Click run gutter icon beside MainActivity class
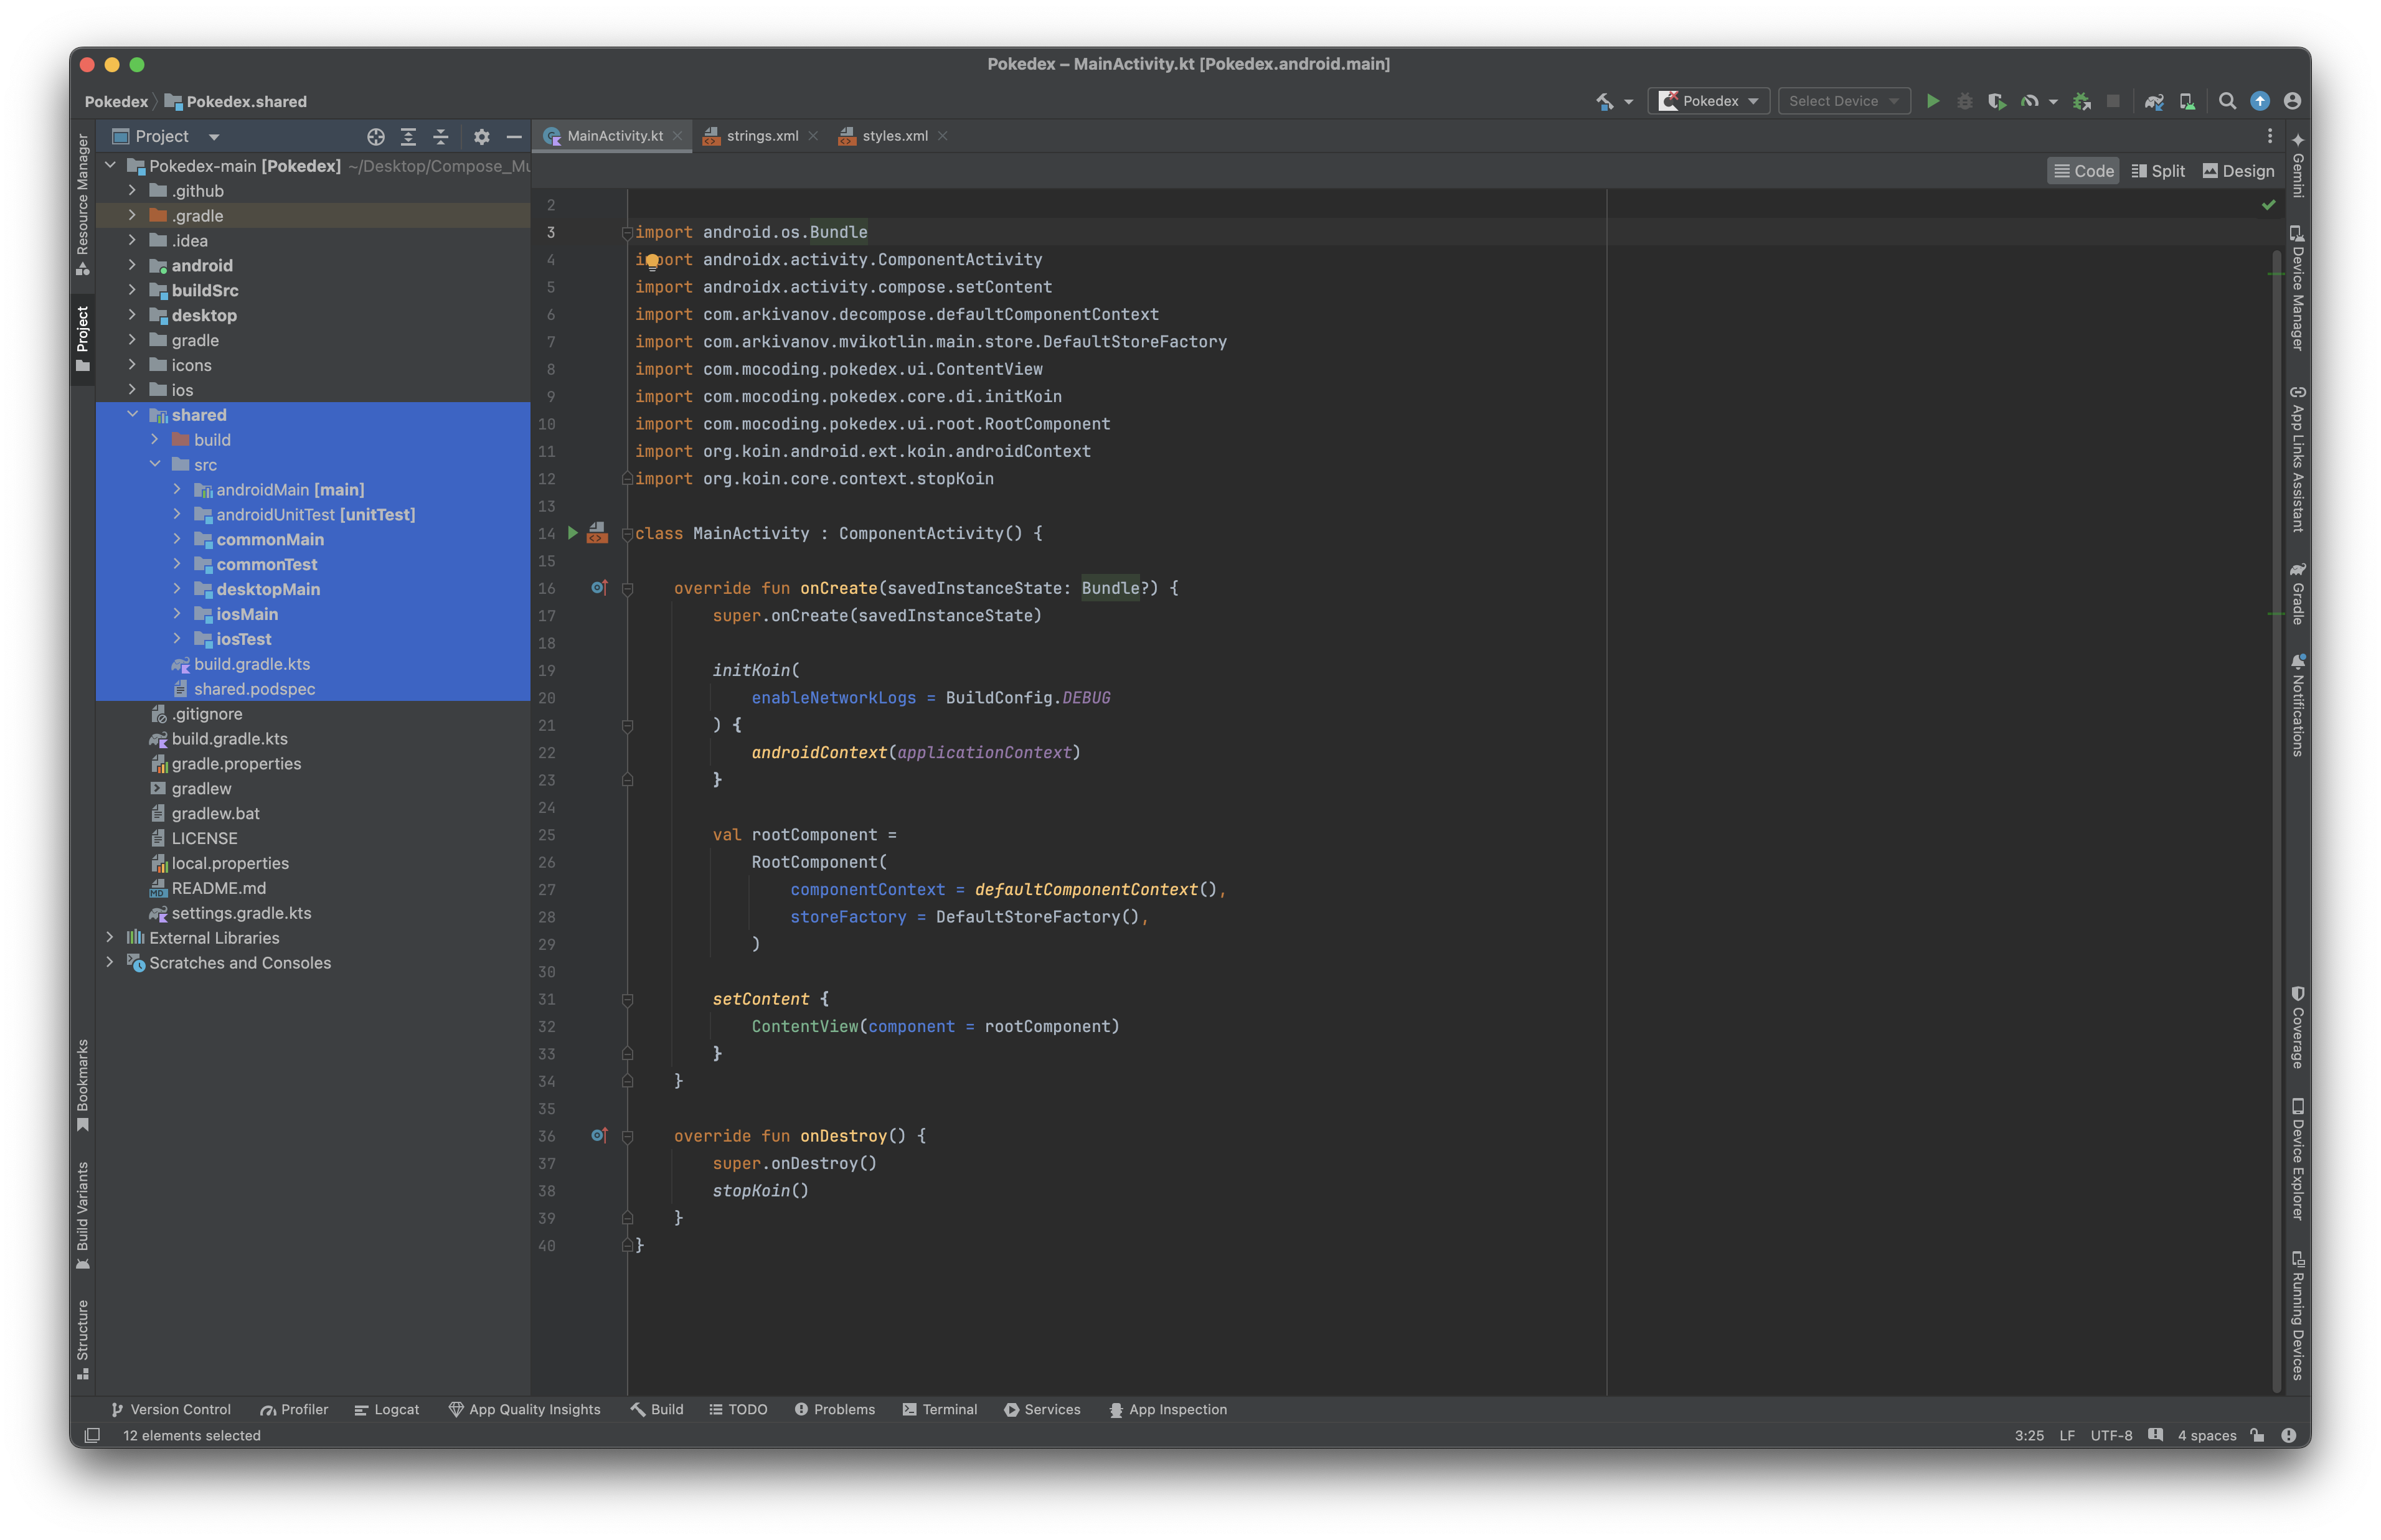This screenshot has height=1540, width=2381. pyautogui.click(x=573, y=533)
